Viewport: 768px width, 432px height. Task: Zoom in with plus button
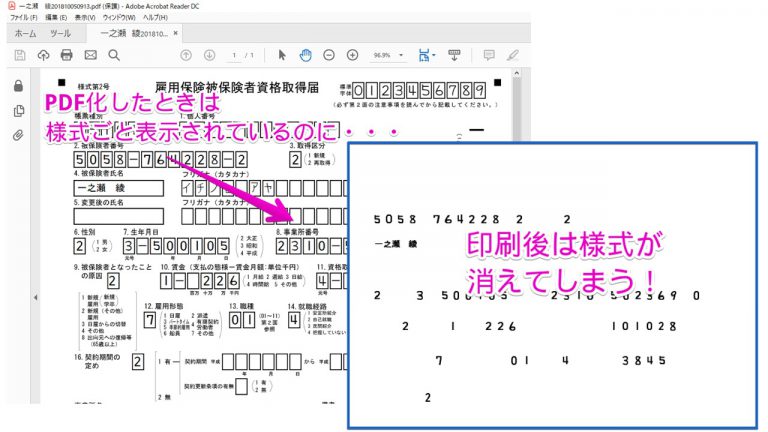pyautogui.click(x=353, y=55)
